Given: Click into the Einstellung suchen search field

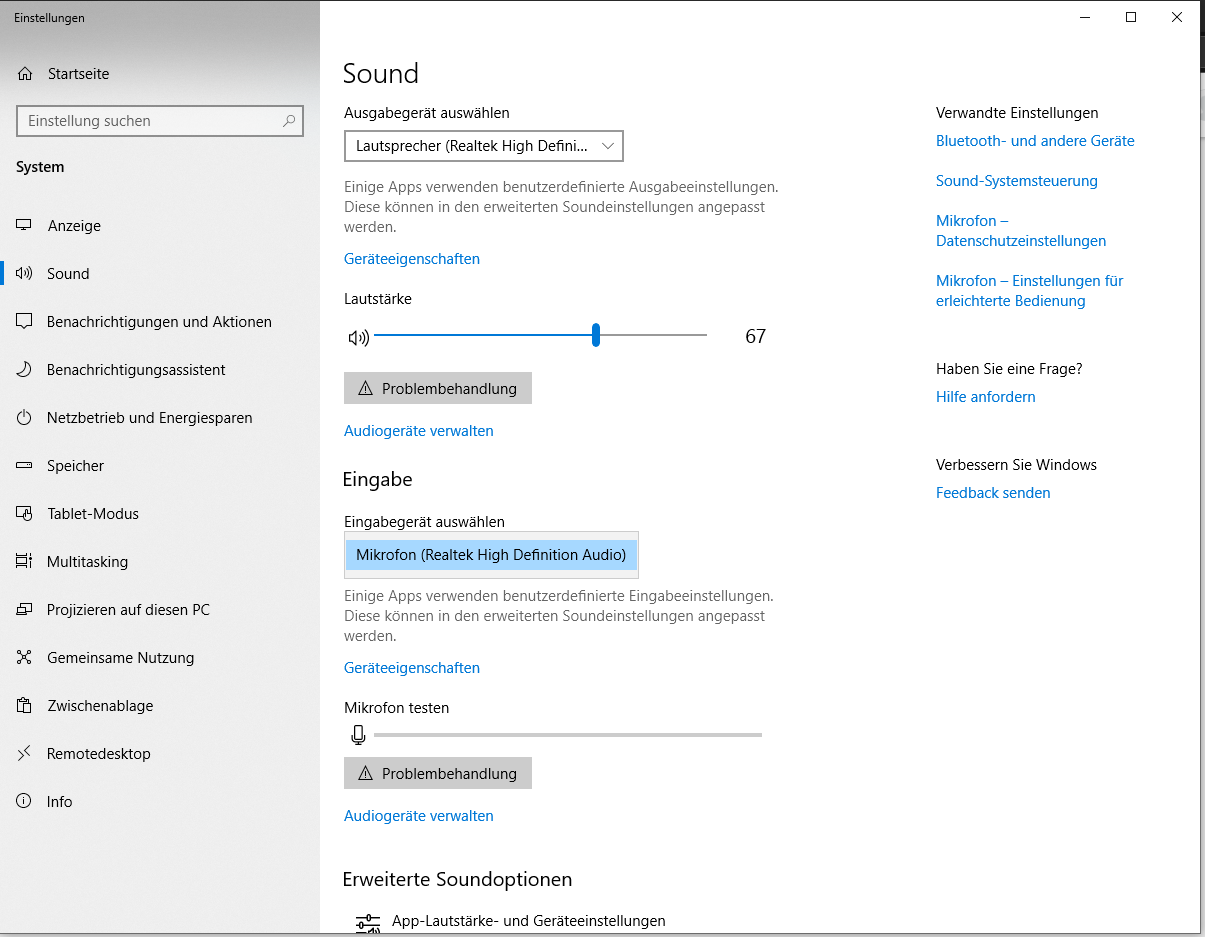Looking at the screenshot, I should pyautogui.click(x=150, y=121).
